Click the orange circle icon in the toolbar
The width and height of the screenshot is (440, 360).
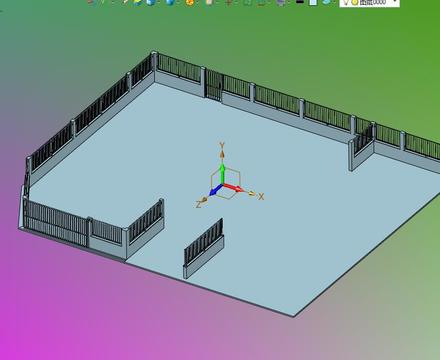click(x=189, y=2)
